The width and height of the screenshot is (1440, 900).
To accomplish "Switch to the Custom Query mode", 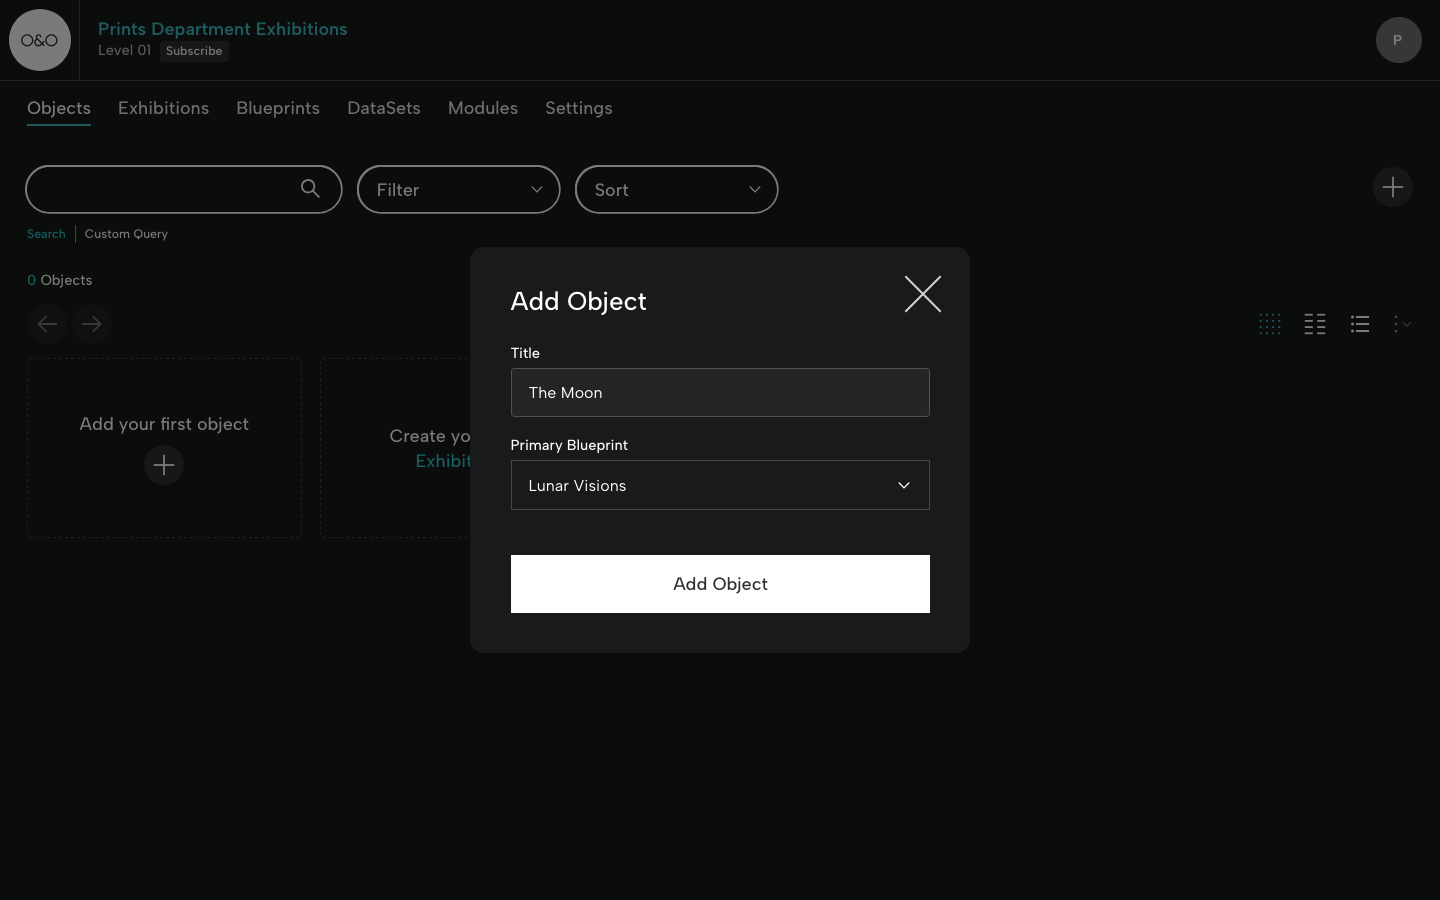I will pos(126,233).
